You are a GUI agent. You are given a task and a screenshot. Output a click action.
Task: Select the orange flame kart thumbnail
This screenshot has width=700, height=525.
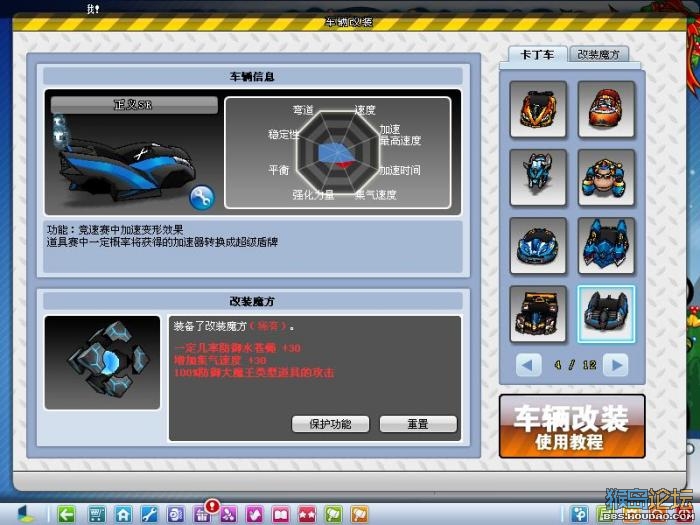[538, 109]
